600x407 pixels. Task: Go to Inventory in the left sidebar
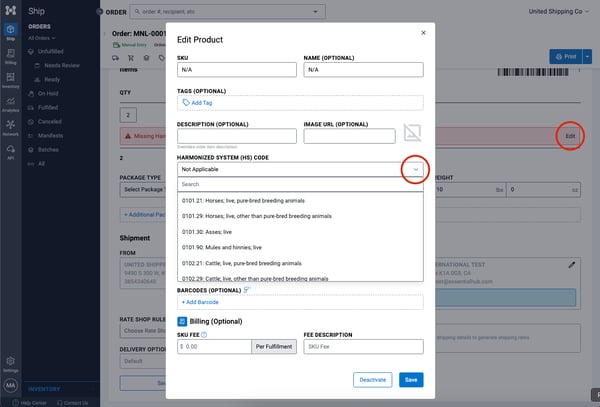click(10, 79)
